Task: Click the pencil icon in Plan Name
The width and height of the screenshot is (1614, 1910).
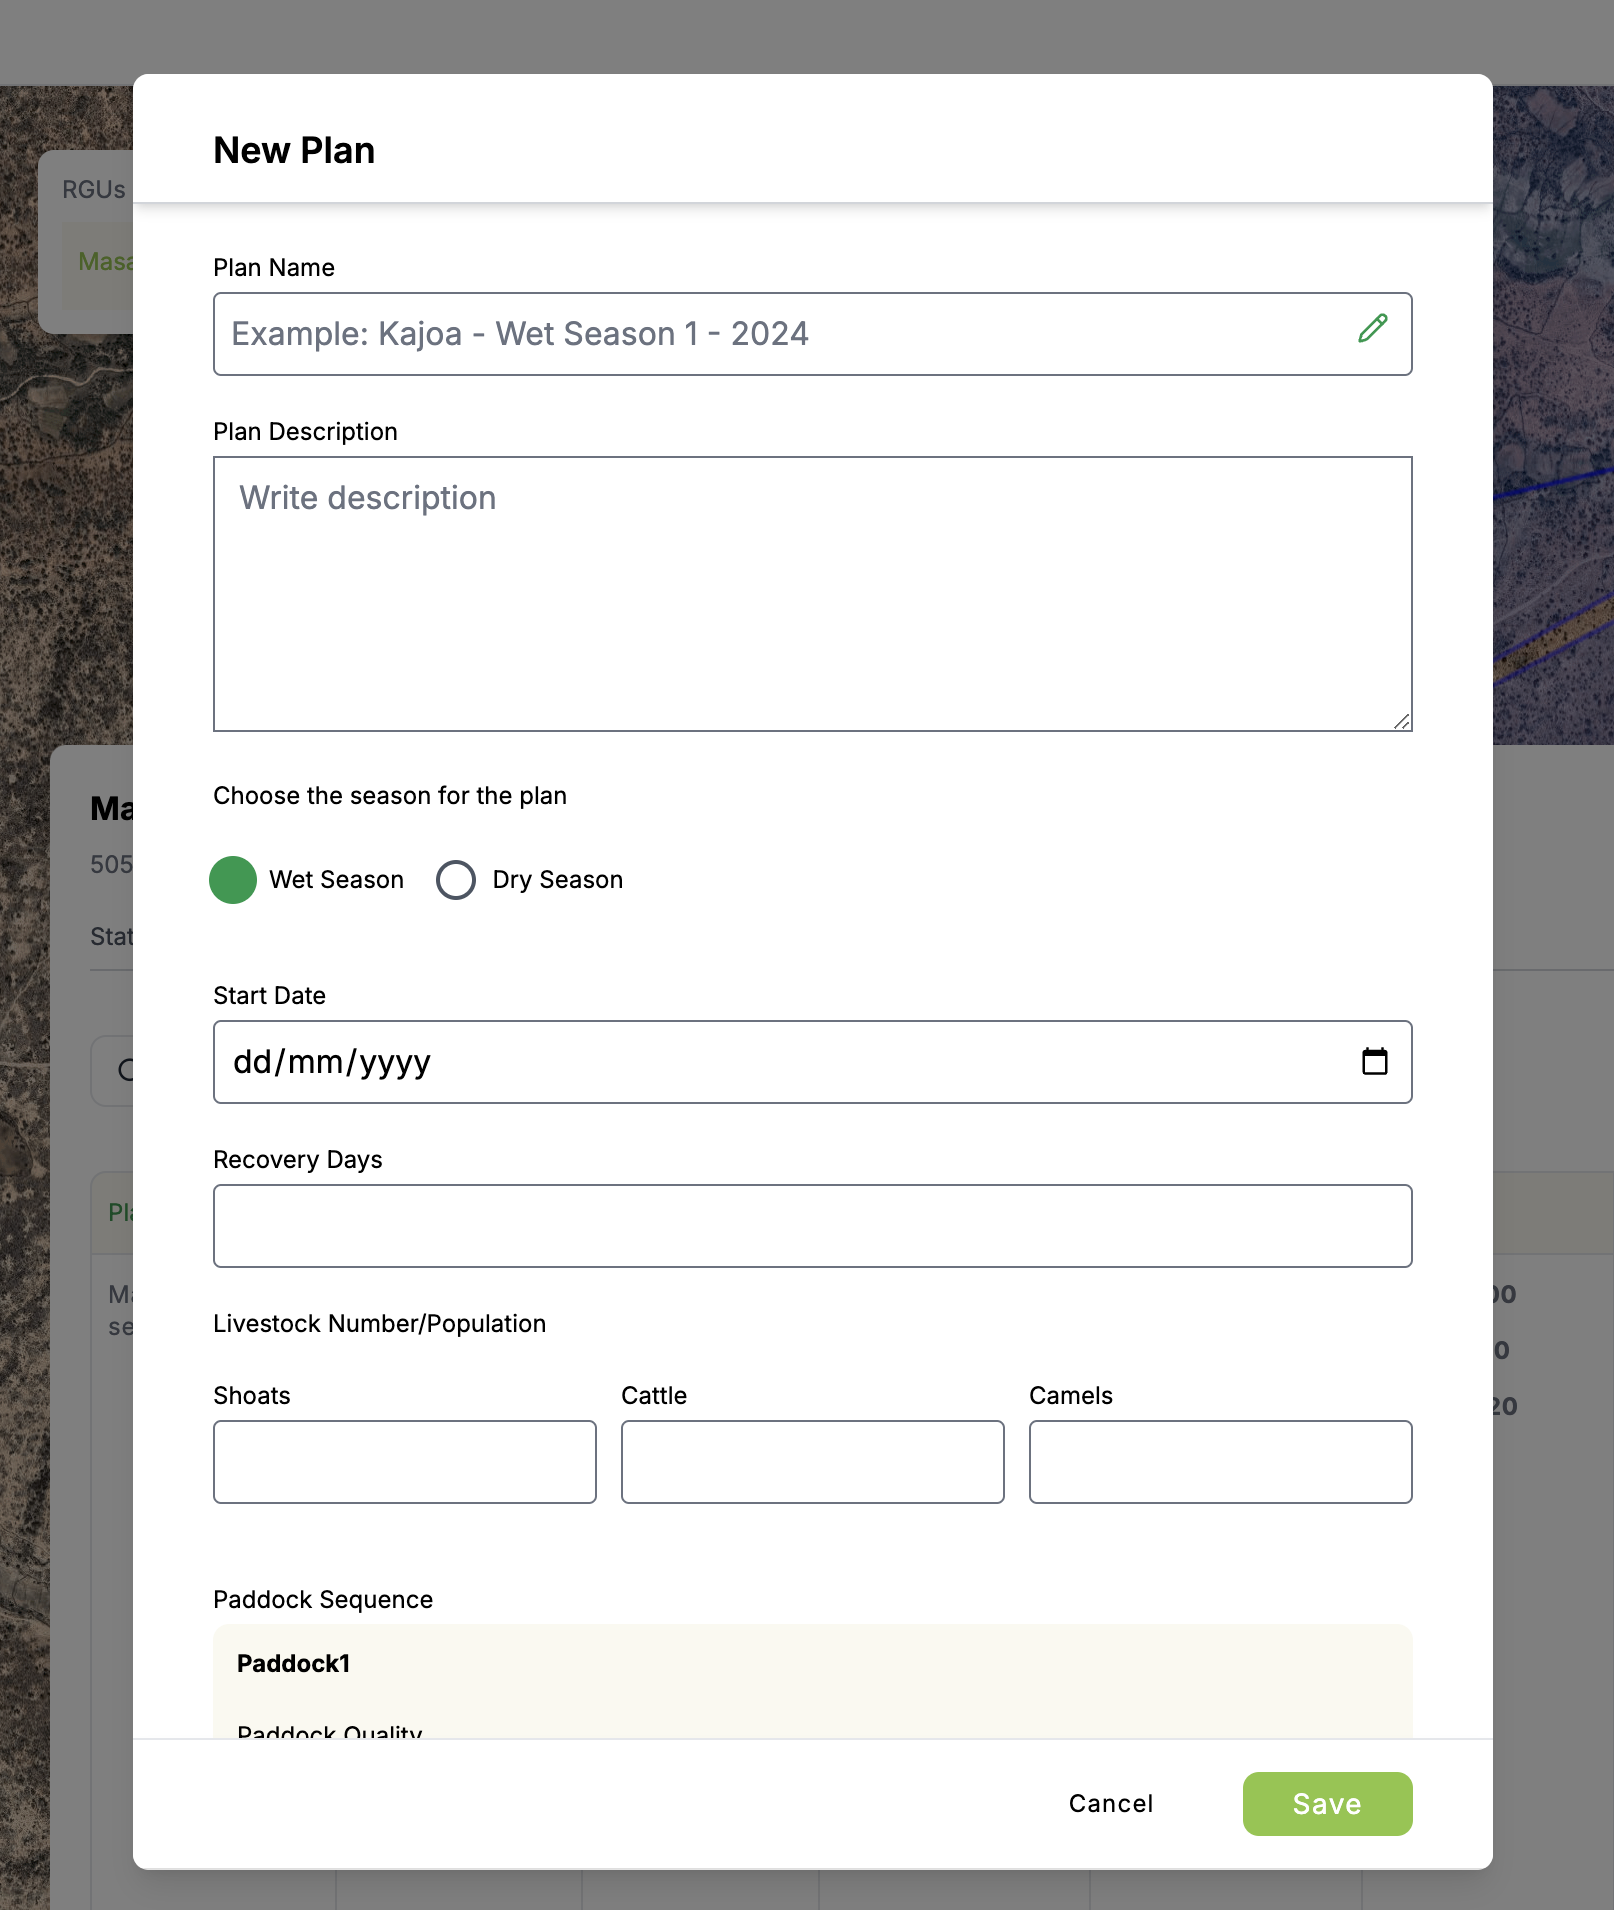Action: [1373, 328]
